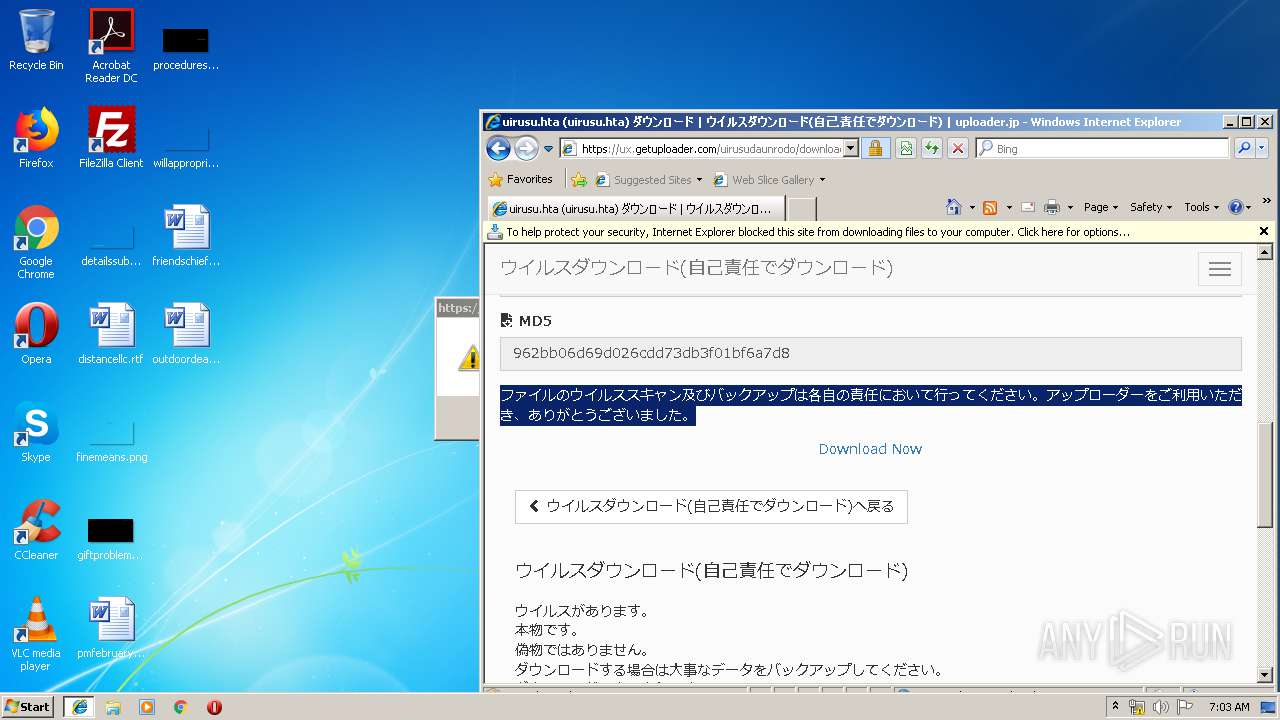1280x720 pixels.
Task: Click the volume speaker tray icon
Action: (x=1161, y=707)
